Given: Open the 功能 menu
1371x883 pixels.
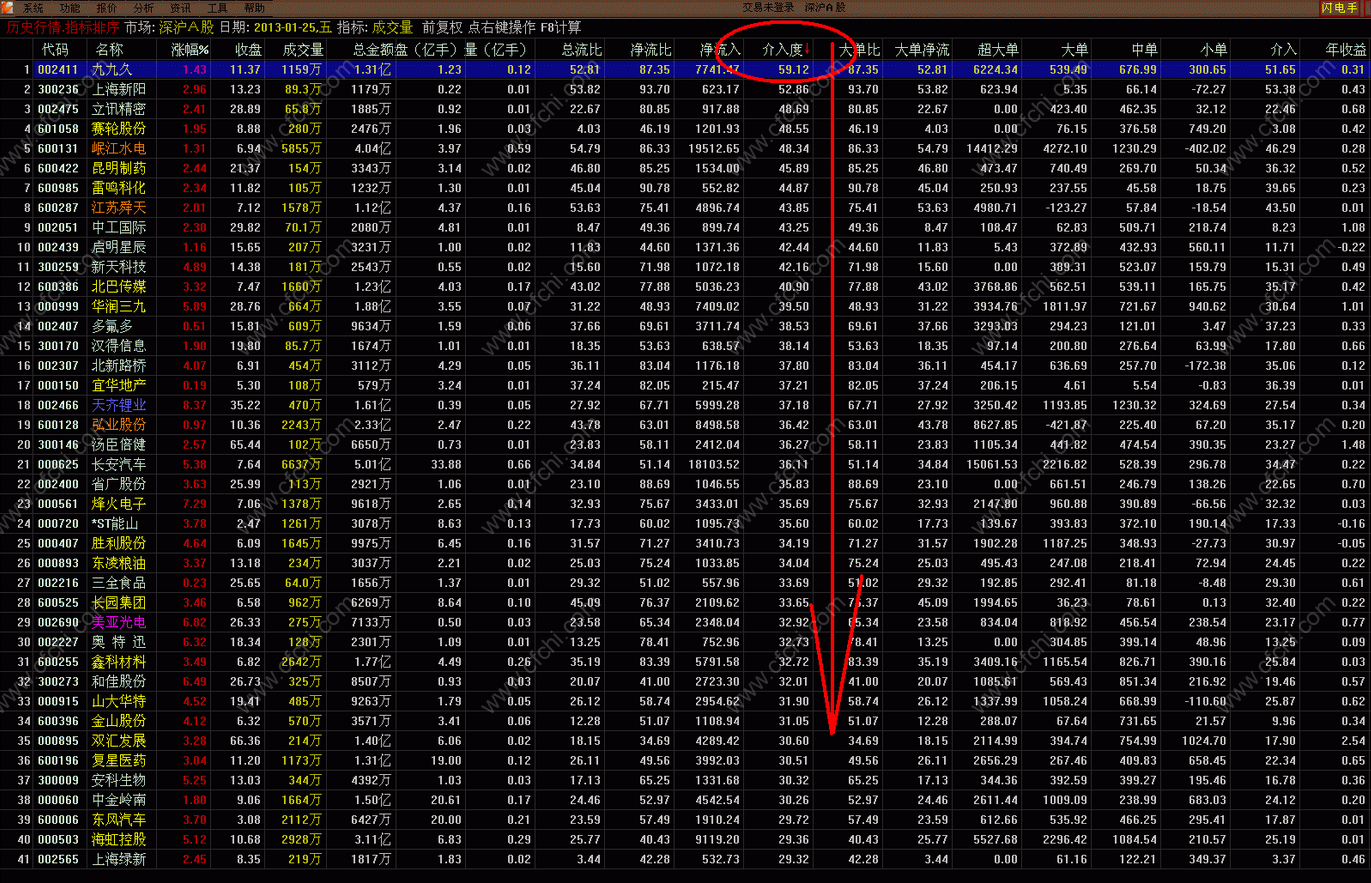Looking at the screenshot, I should click(69, 7).
